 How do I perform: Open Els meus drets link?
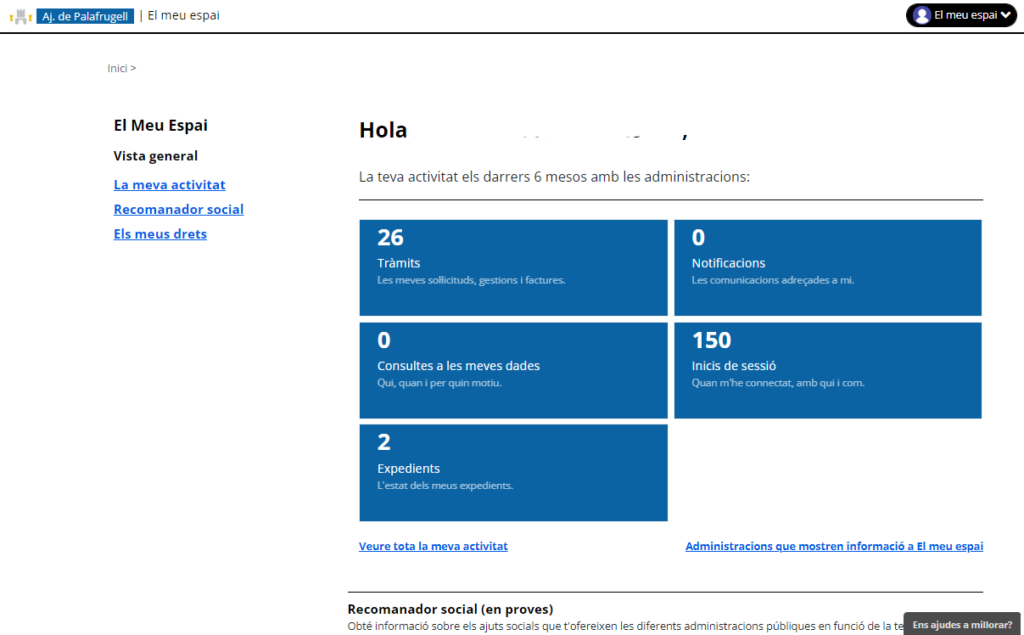(x=160, y=234)
